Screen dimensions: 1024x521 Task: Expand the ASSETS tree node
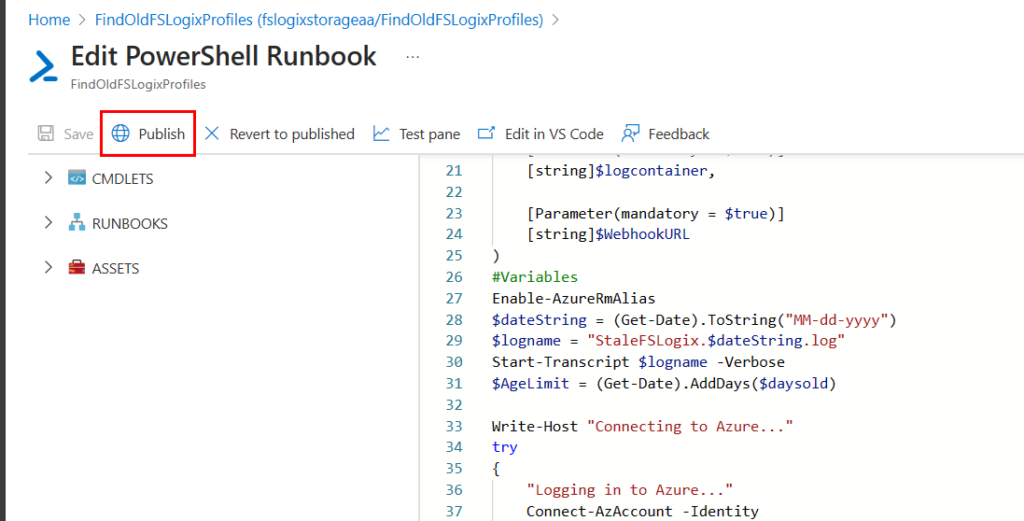tap(48, 268)
